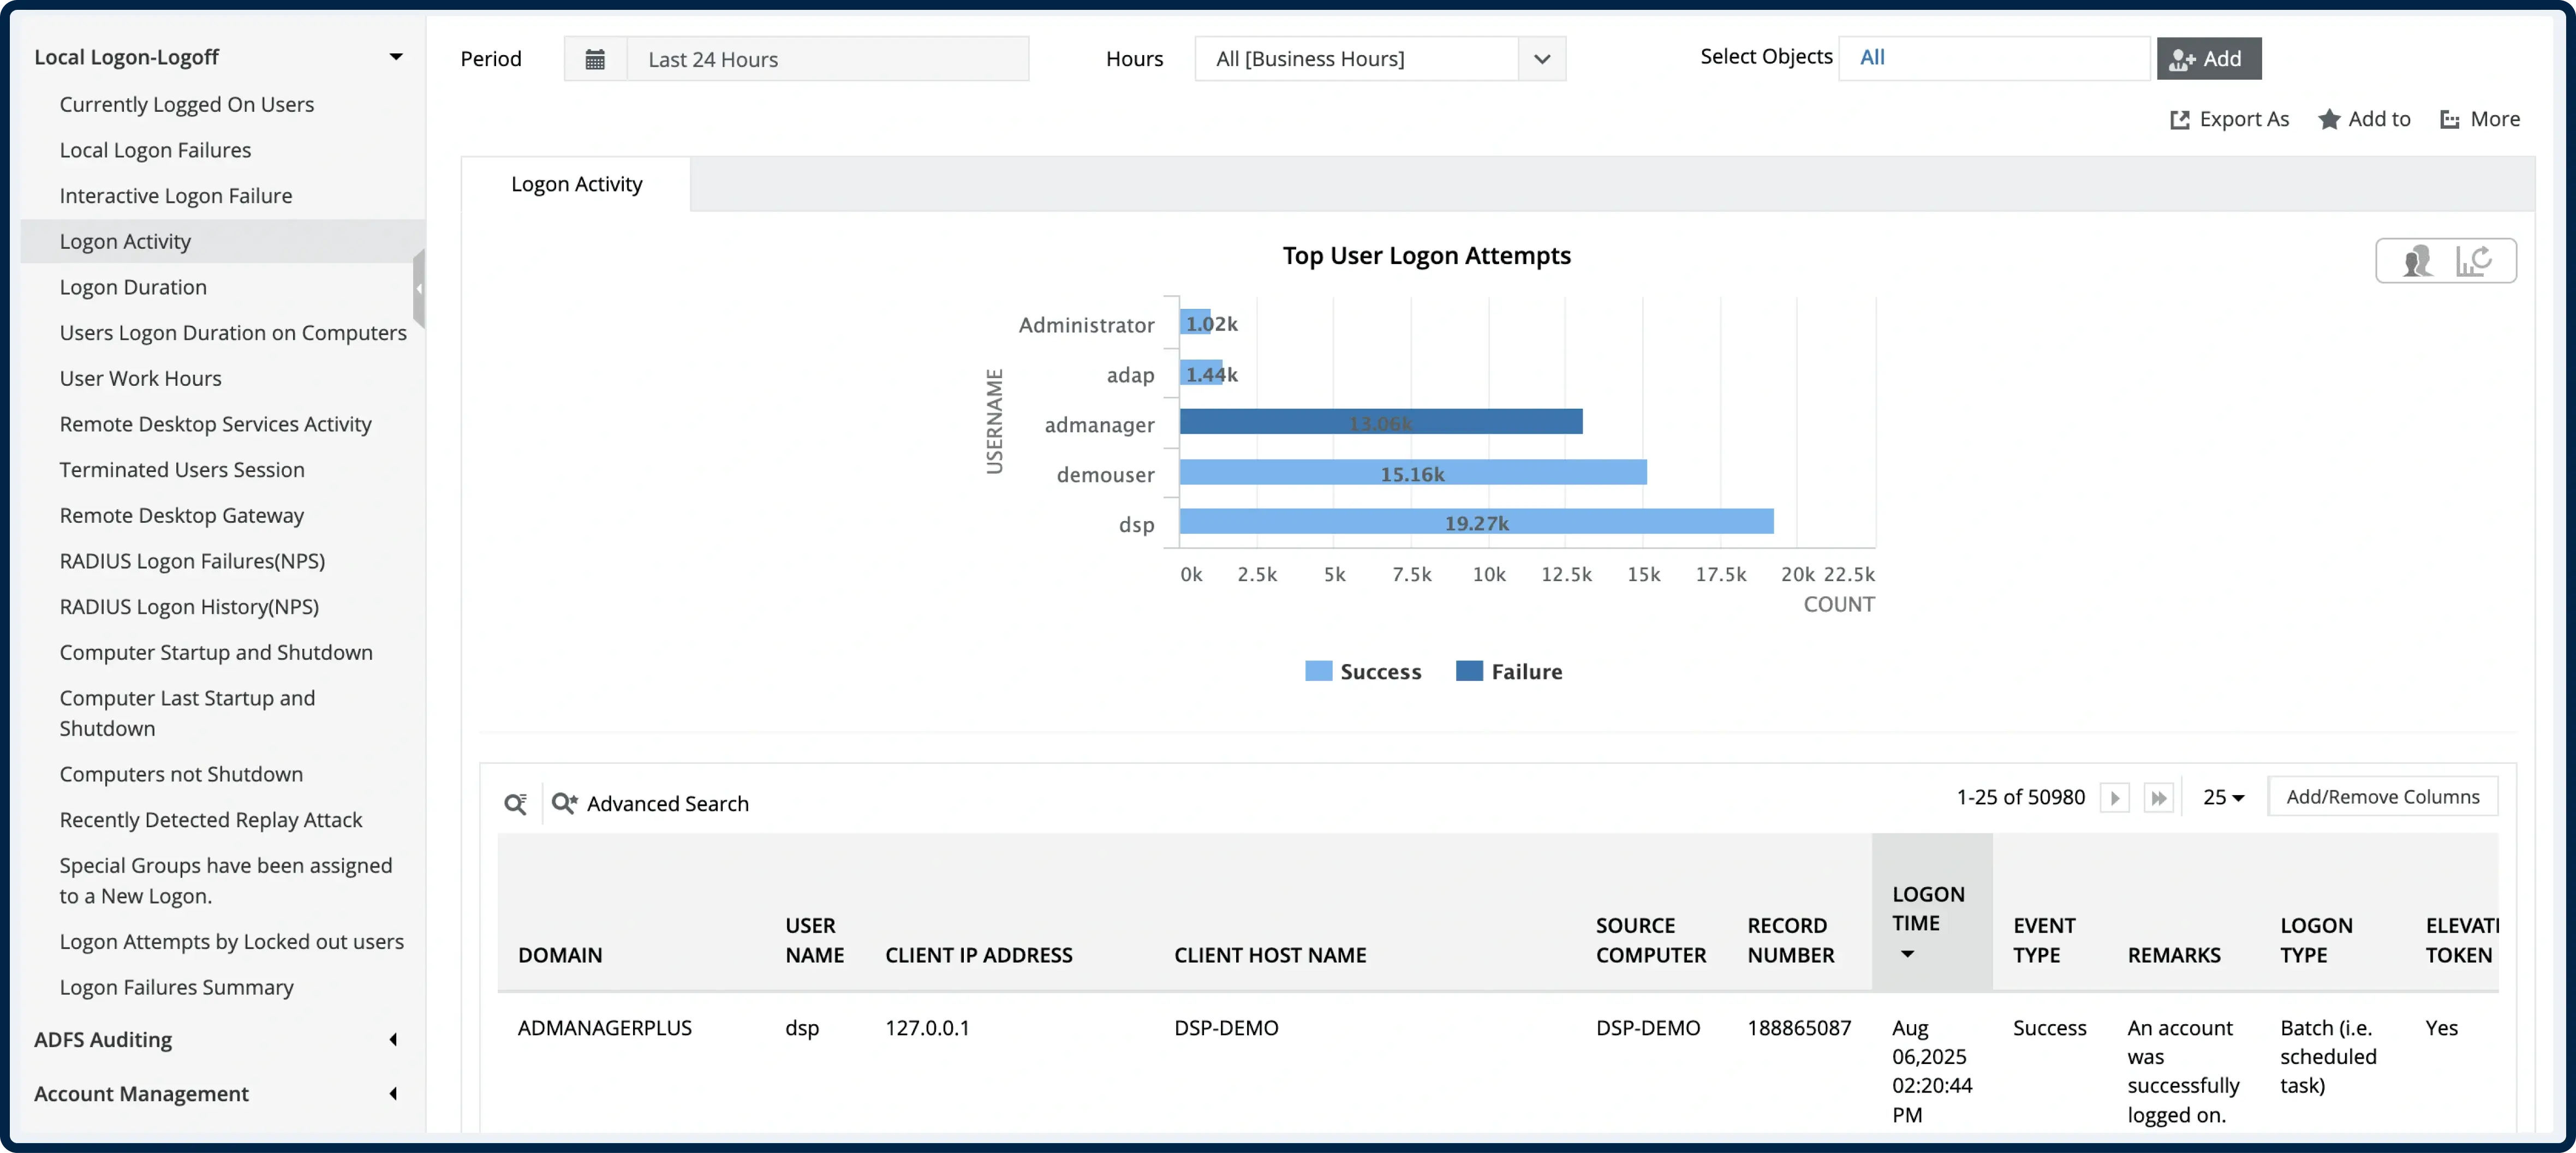Click the Export As icon

click(x=2229, y=119)
